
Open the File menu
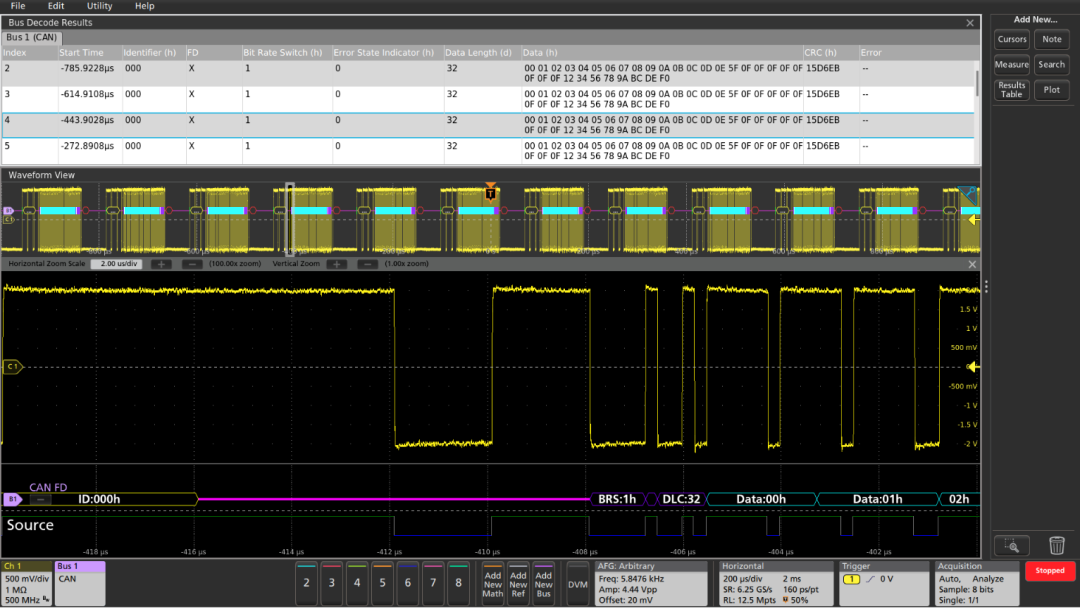click(x=18, y=6)
